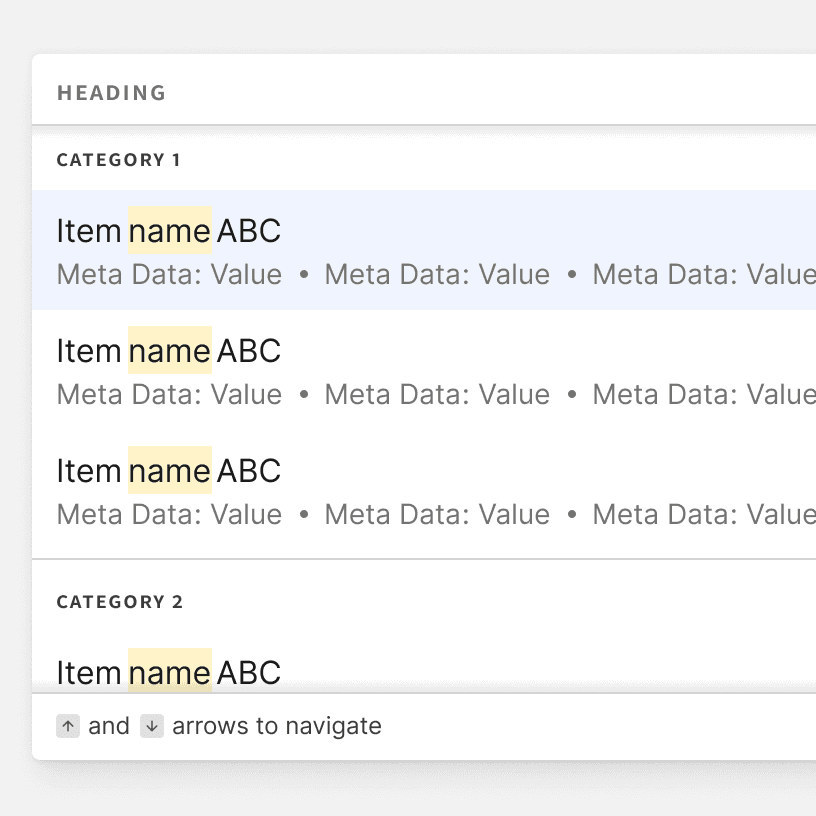Screen dimensions: 816x816
Task: Click the "arrows to navigate" hint text
Action: pos(277,726)
